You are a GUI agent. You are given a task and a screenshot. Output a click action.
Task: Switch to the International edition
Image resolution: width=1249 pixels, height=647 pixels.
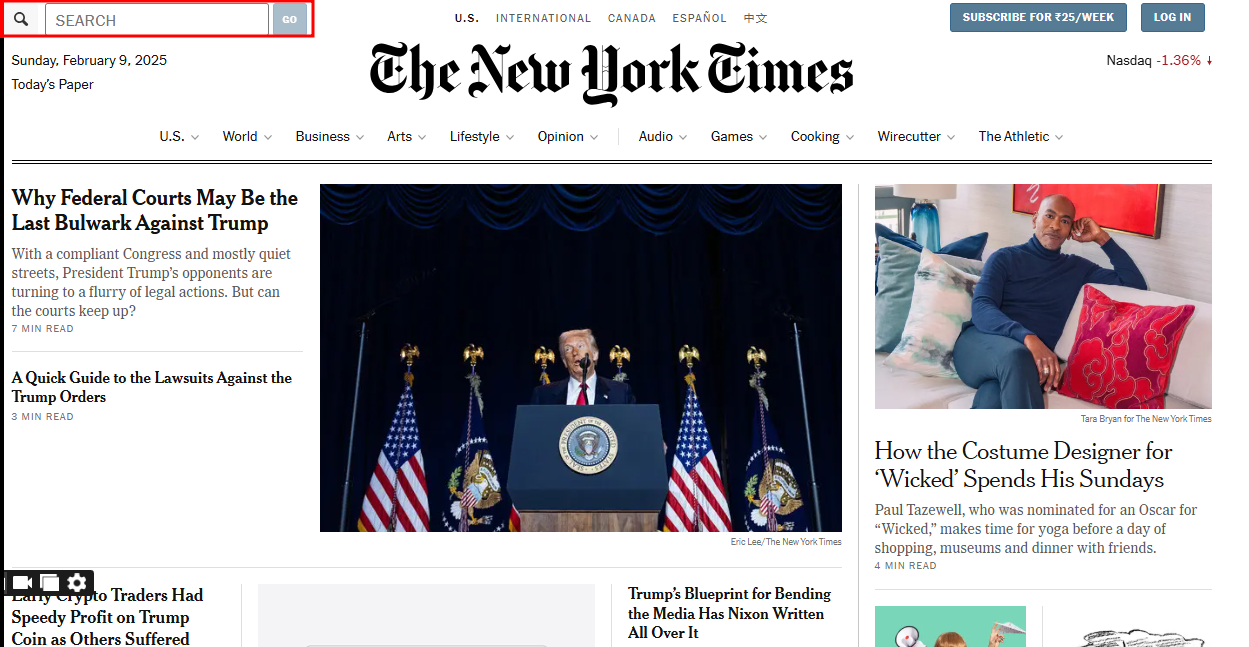543,18
